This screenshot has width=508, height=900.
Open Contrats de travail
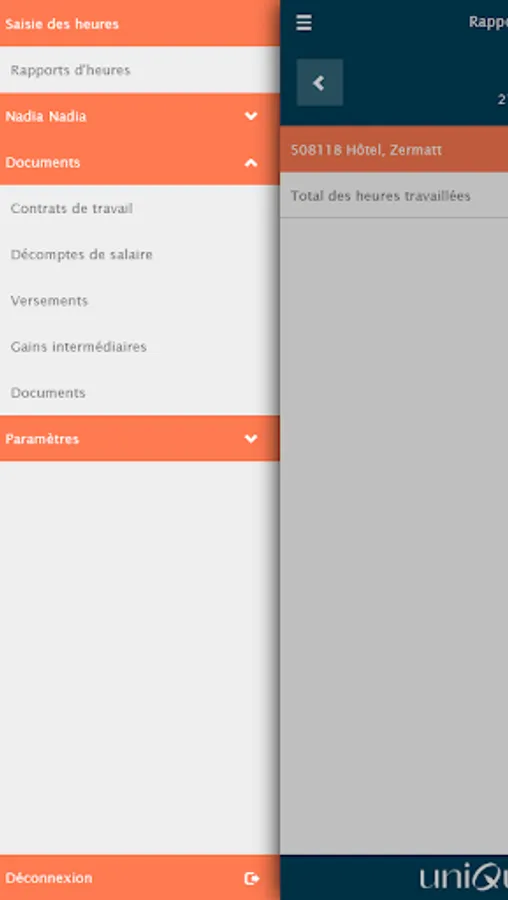point(139,208)
